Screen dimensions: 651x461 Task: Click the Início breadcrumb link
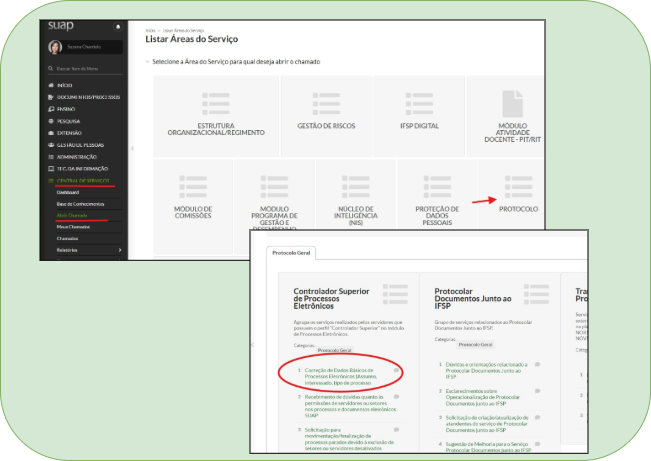click(x=150, y=30)
